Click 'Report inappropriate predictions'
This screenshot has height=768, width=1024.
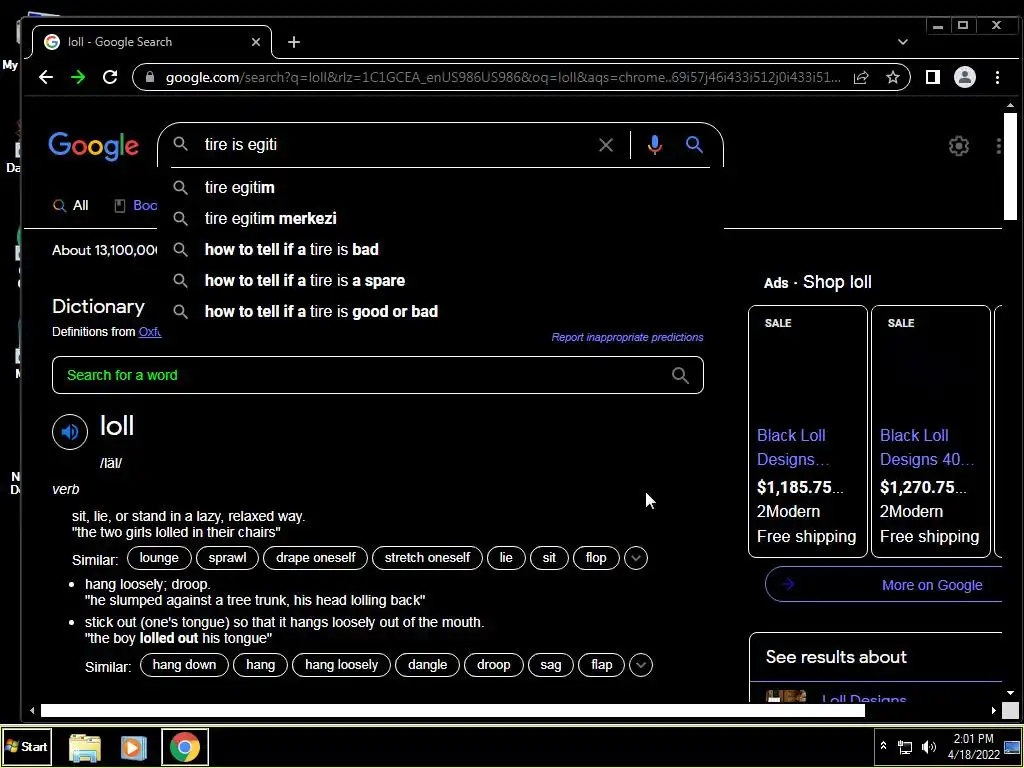627,338
